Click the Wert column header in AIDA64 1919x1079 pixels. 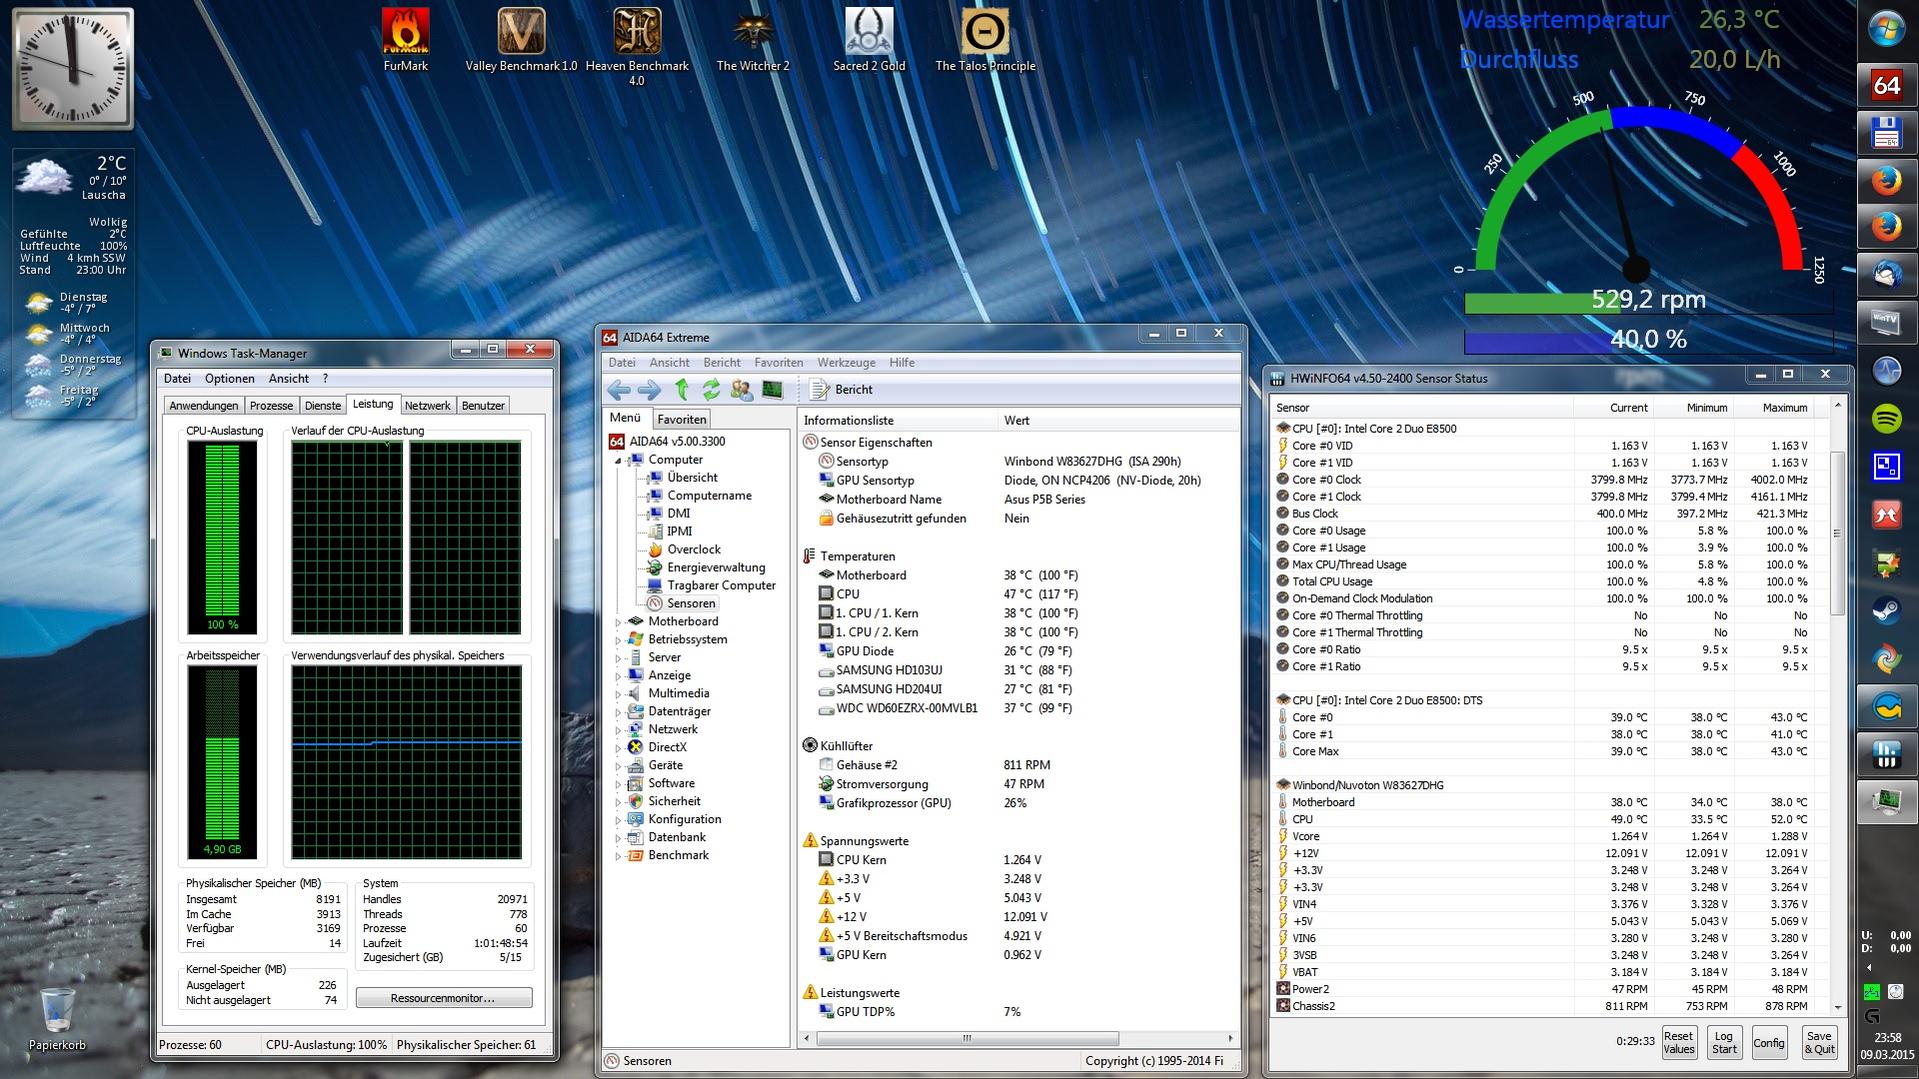tap(1117, 421)
